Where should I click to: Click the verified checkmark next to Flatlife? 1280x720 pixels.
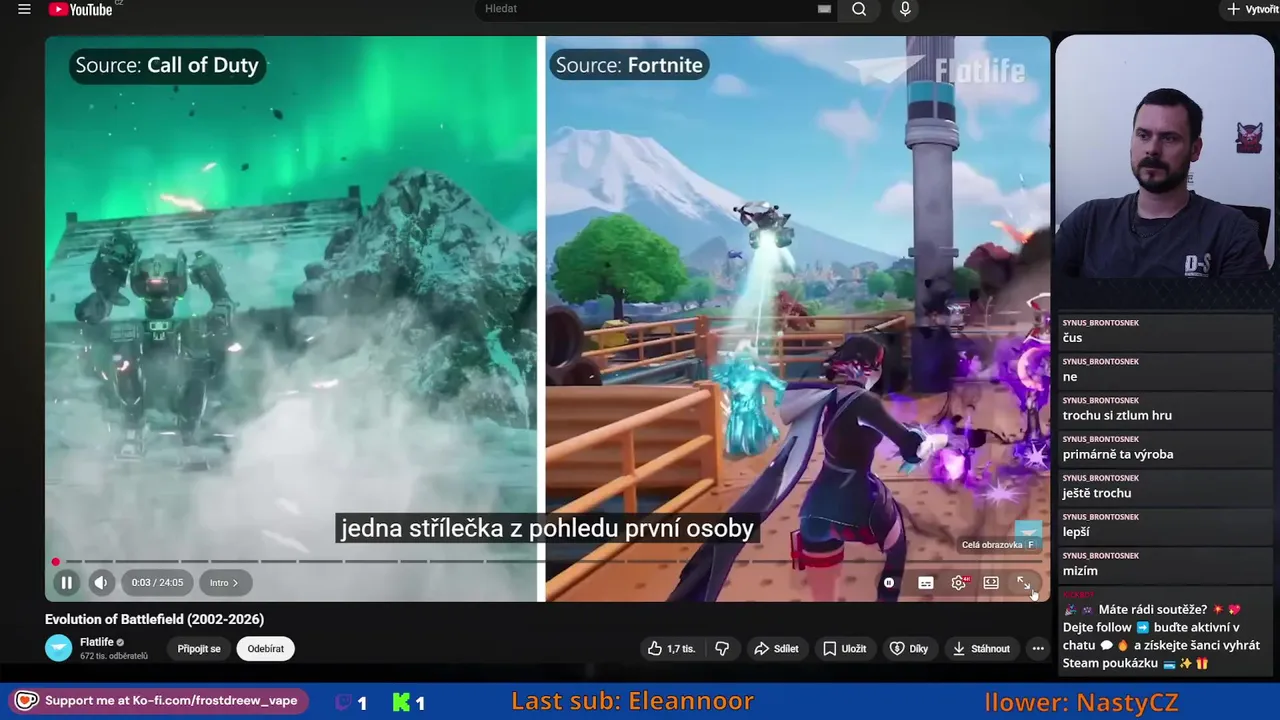click(121, 642)
